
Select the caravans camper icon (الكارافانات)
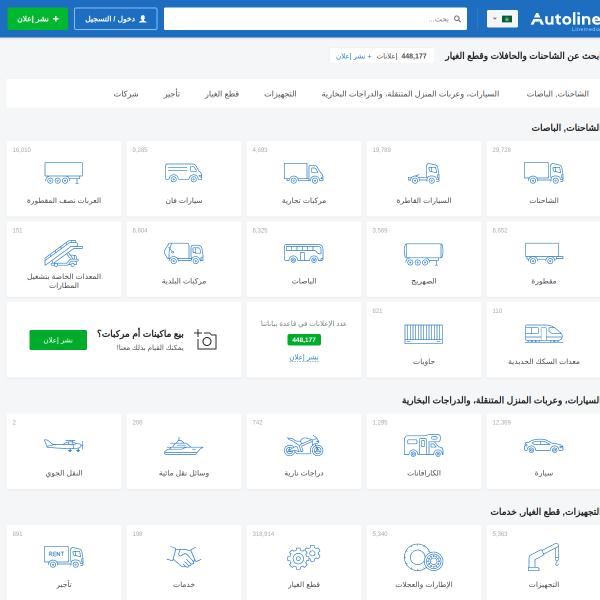tap(424, 445)
